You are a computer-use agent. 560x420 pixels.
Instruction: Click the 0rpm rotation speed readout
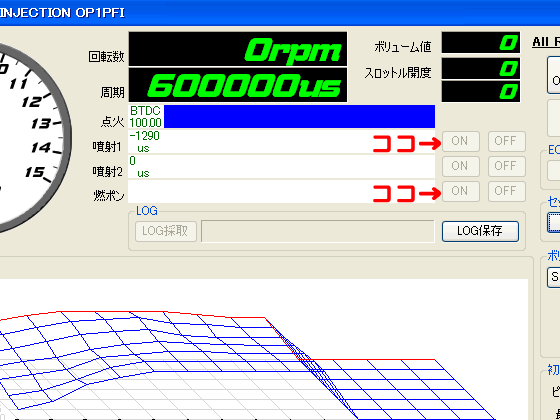click(238, 49)
